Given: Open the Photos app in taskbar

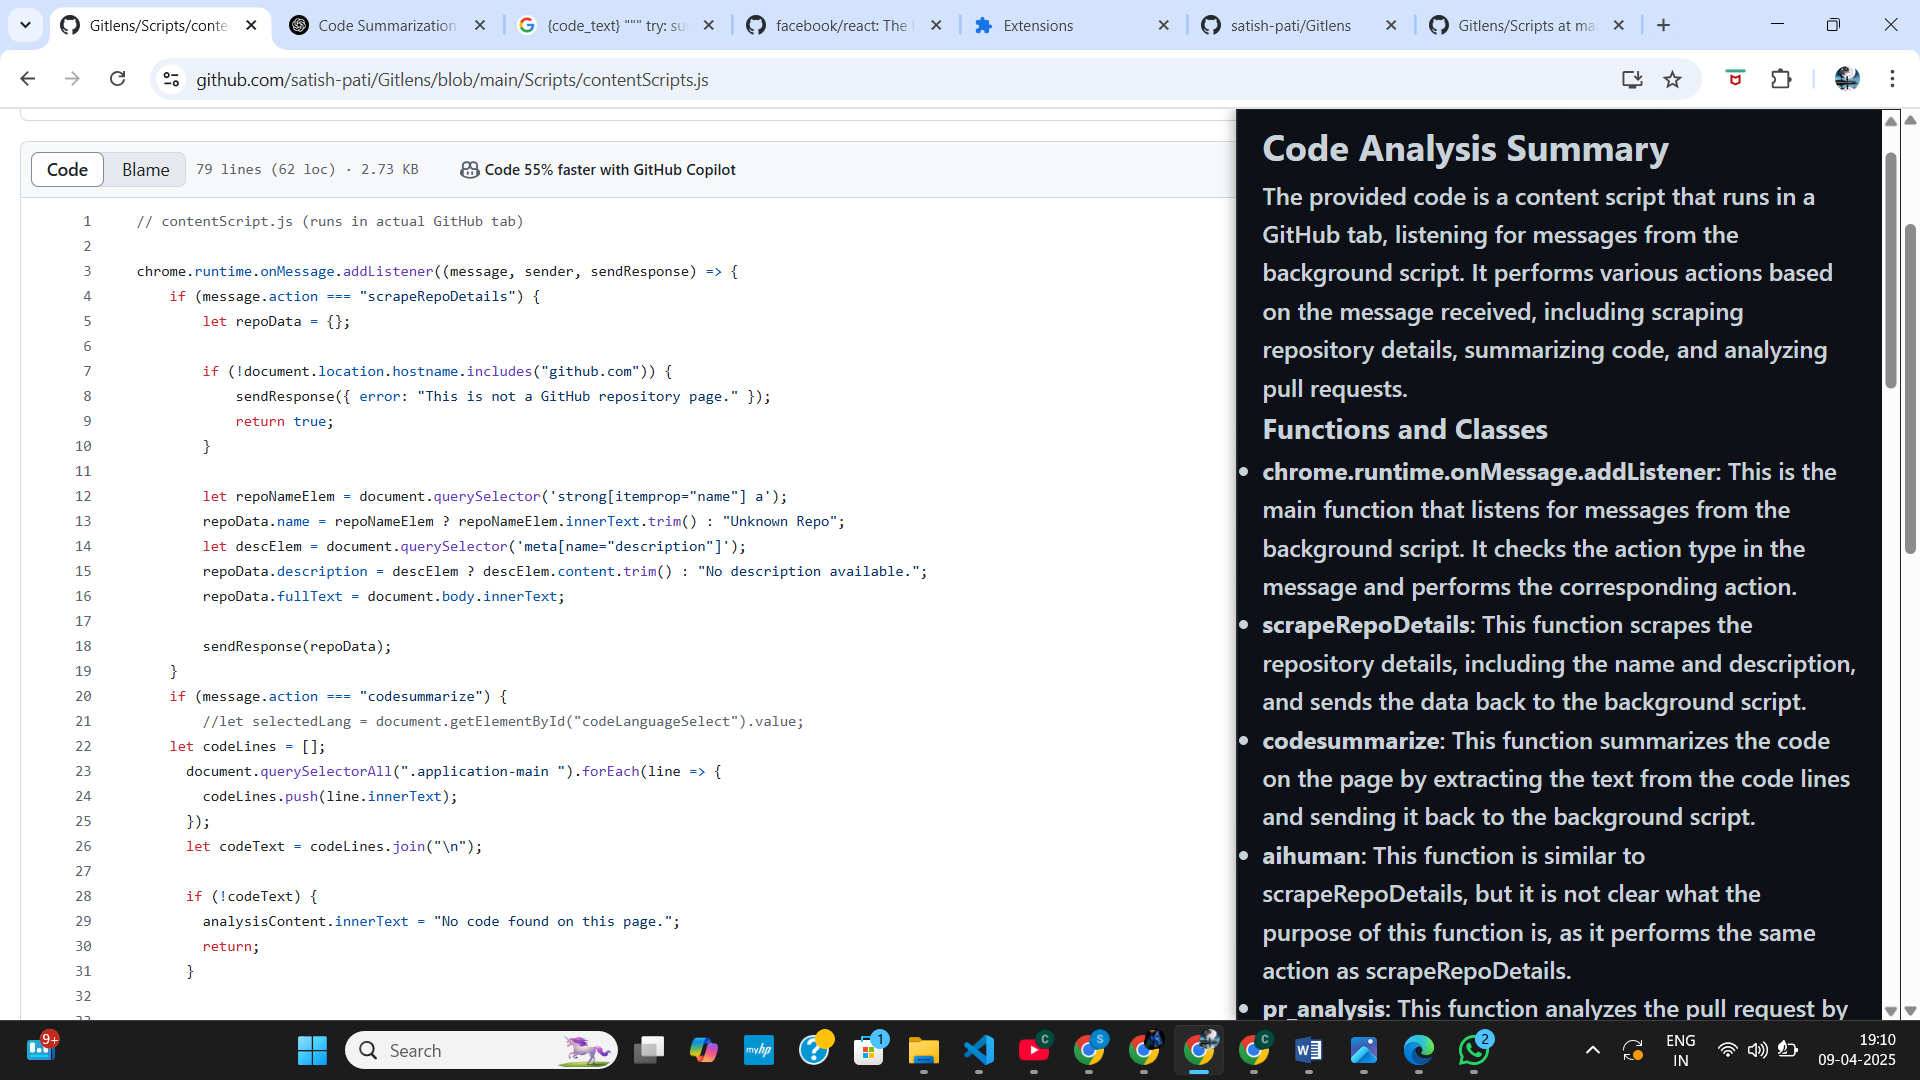Looking at the screenshot, I should 1363,1050.
